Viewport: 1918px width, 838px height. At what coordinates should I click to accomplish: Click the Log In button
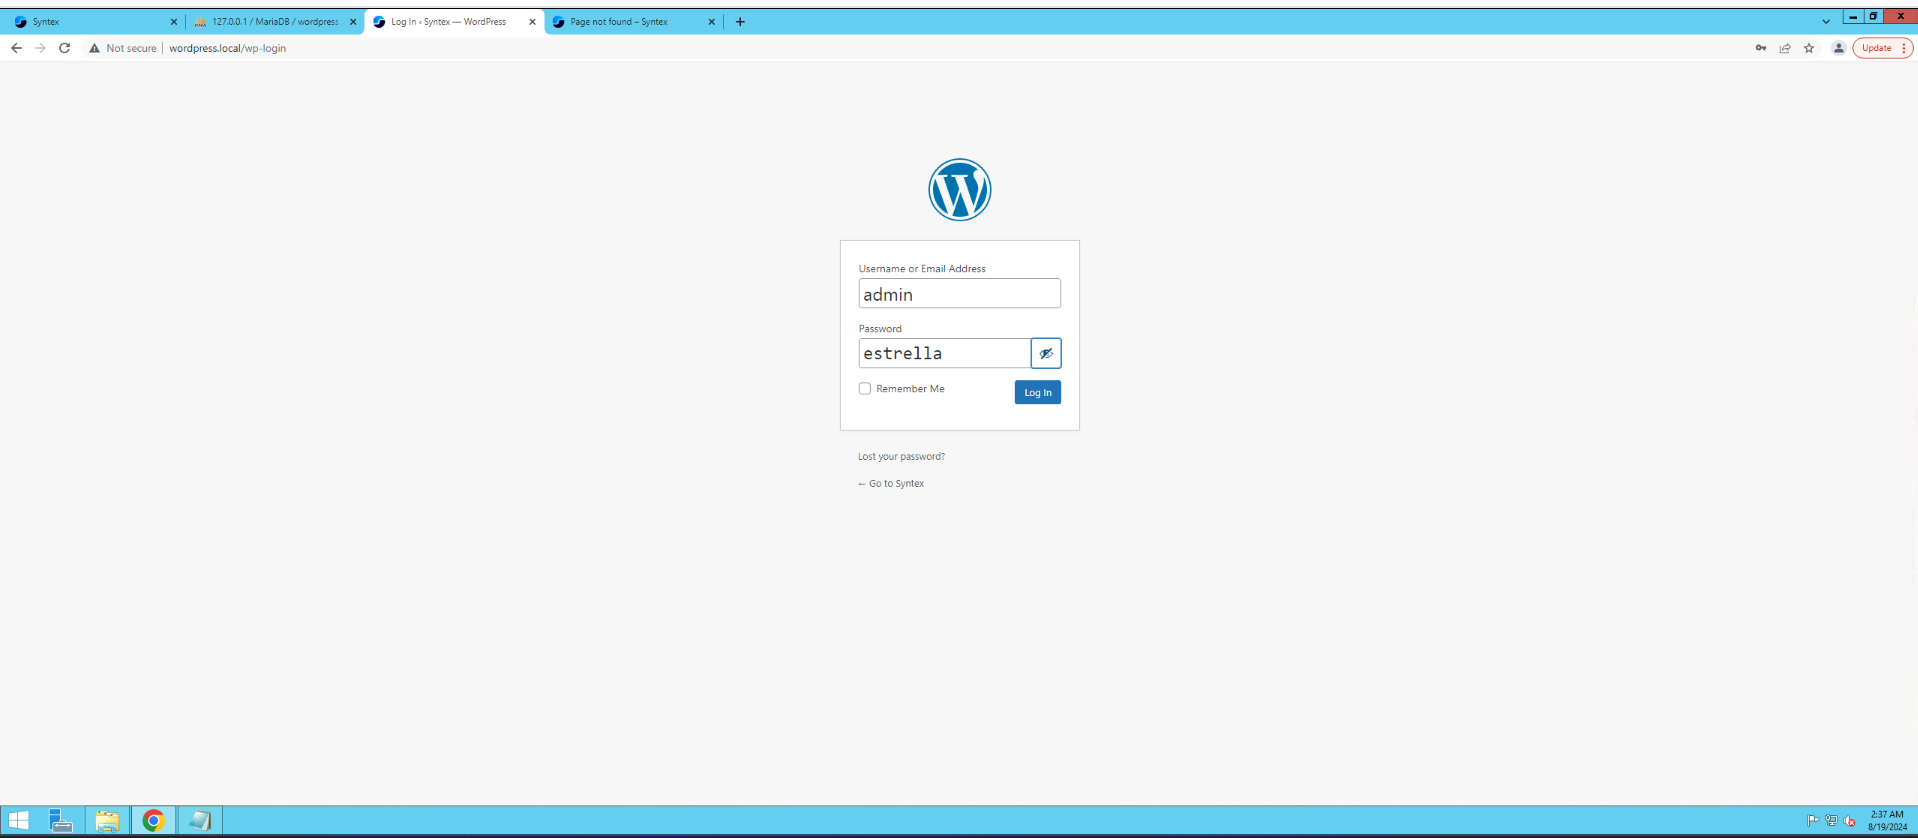1037,392
